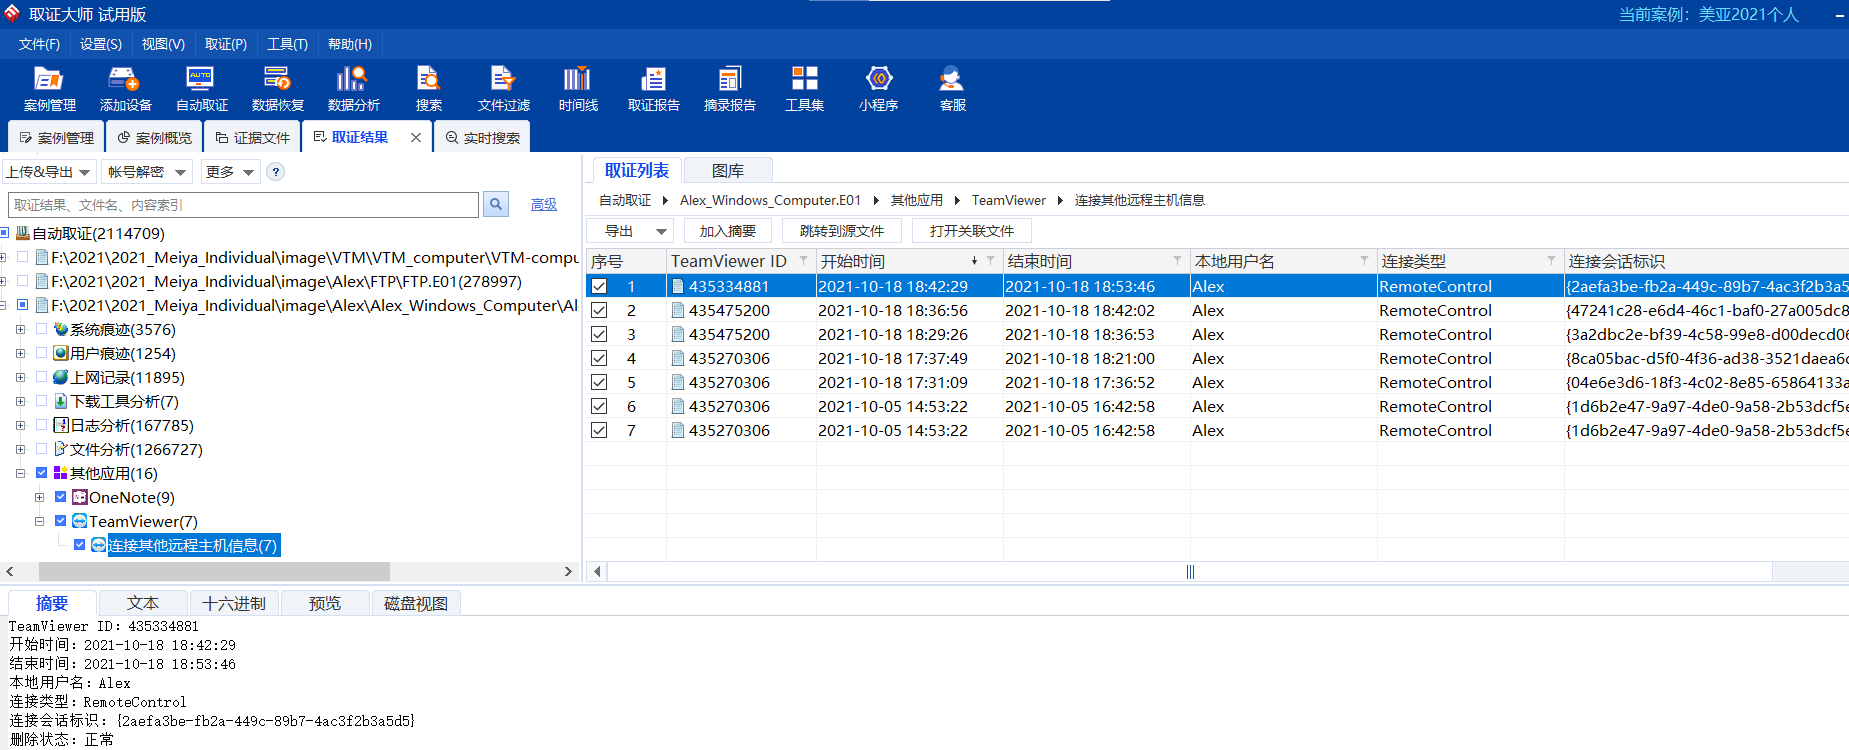
Task: Click the OneNote tree icon
Action: pos(80,497)
